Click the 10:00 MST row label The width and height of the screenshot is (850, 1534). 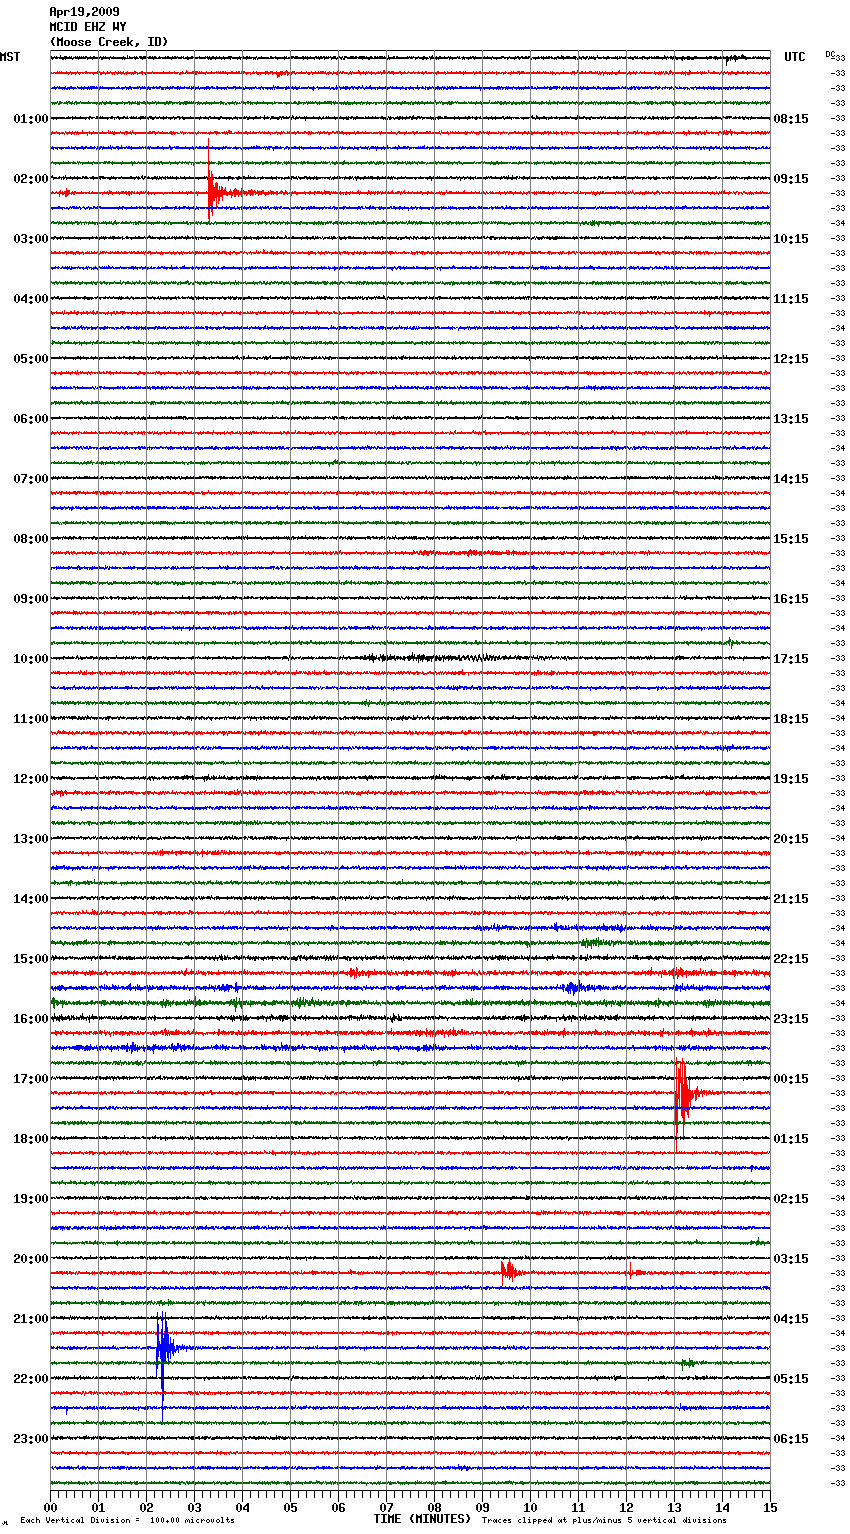pos(31,659)
